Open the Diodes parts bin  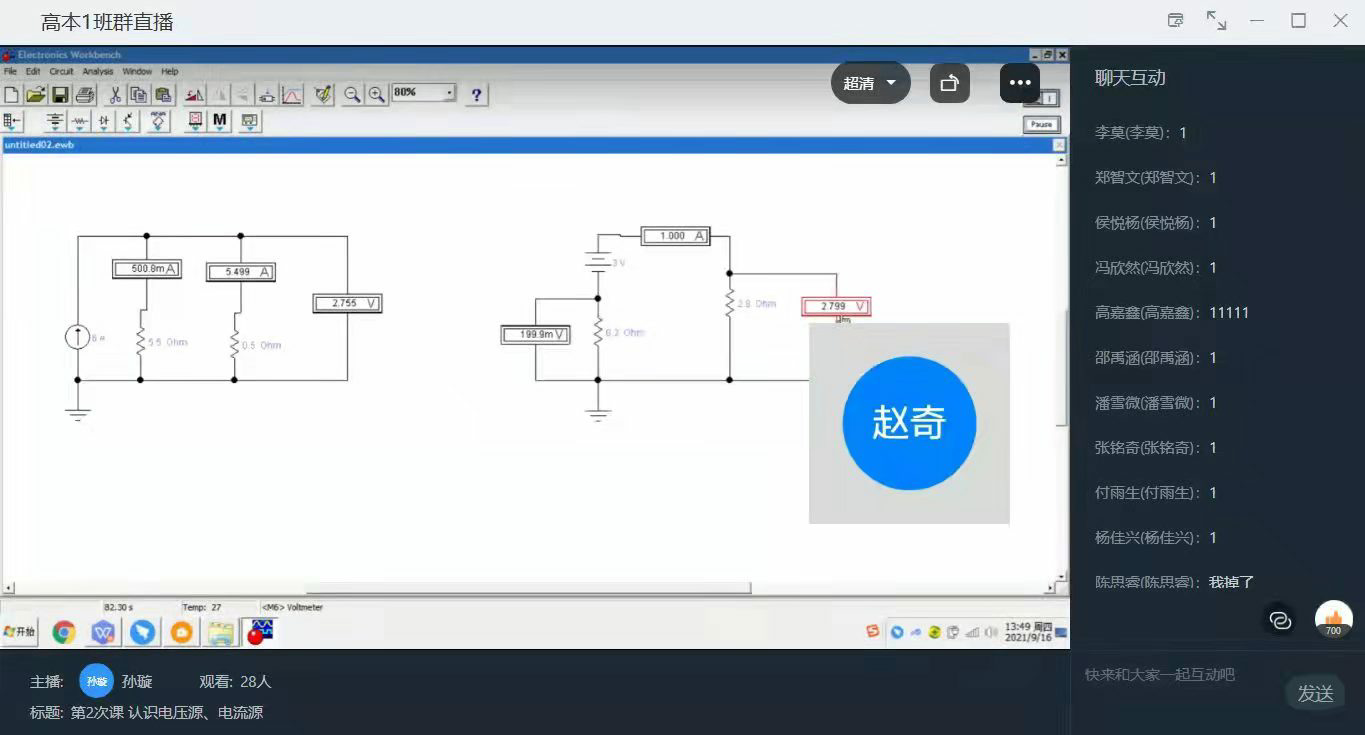104,122
